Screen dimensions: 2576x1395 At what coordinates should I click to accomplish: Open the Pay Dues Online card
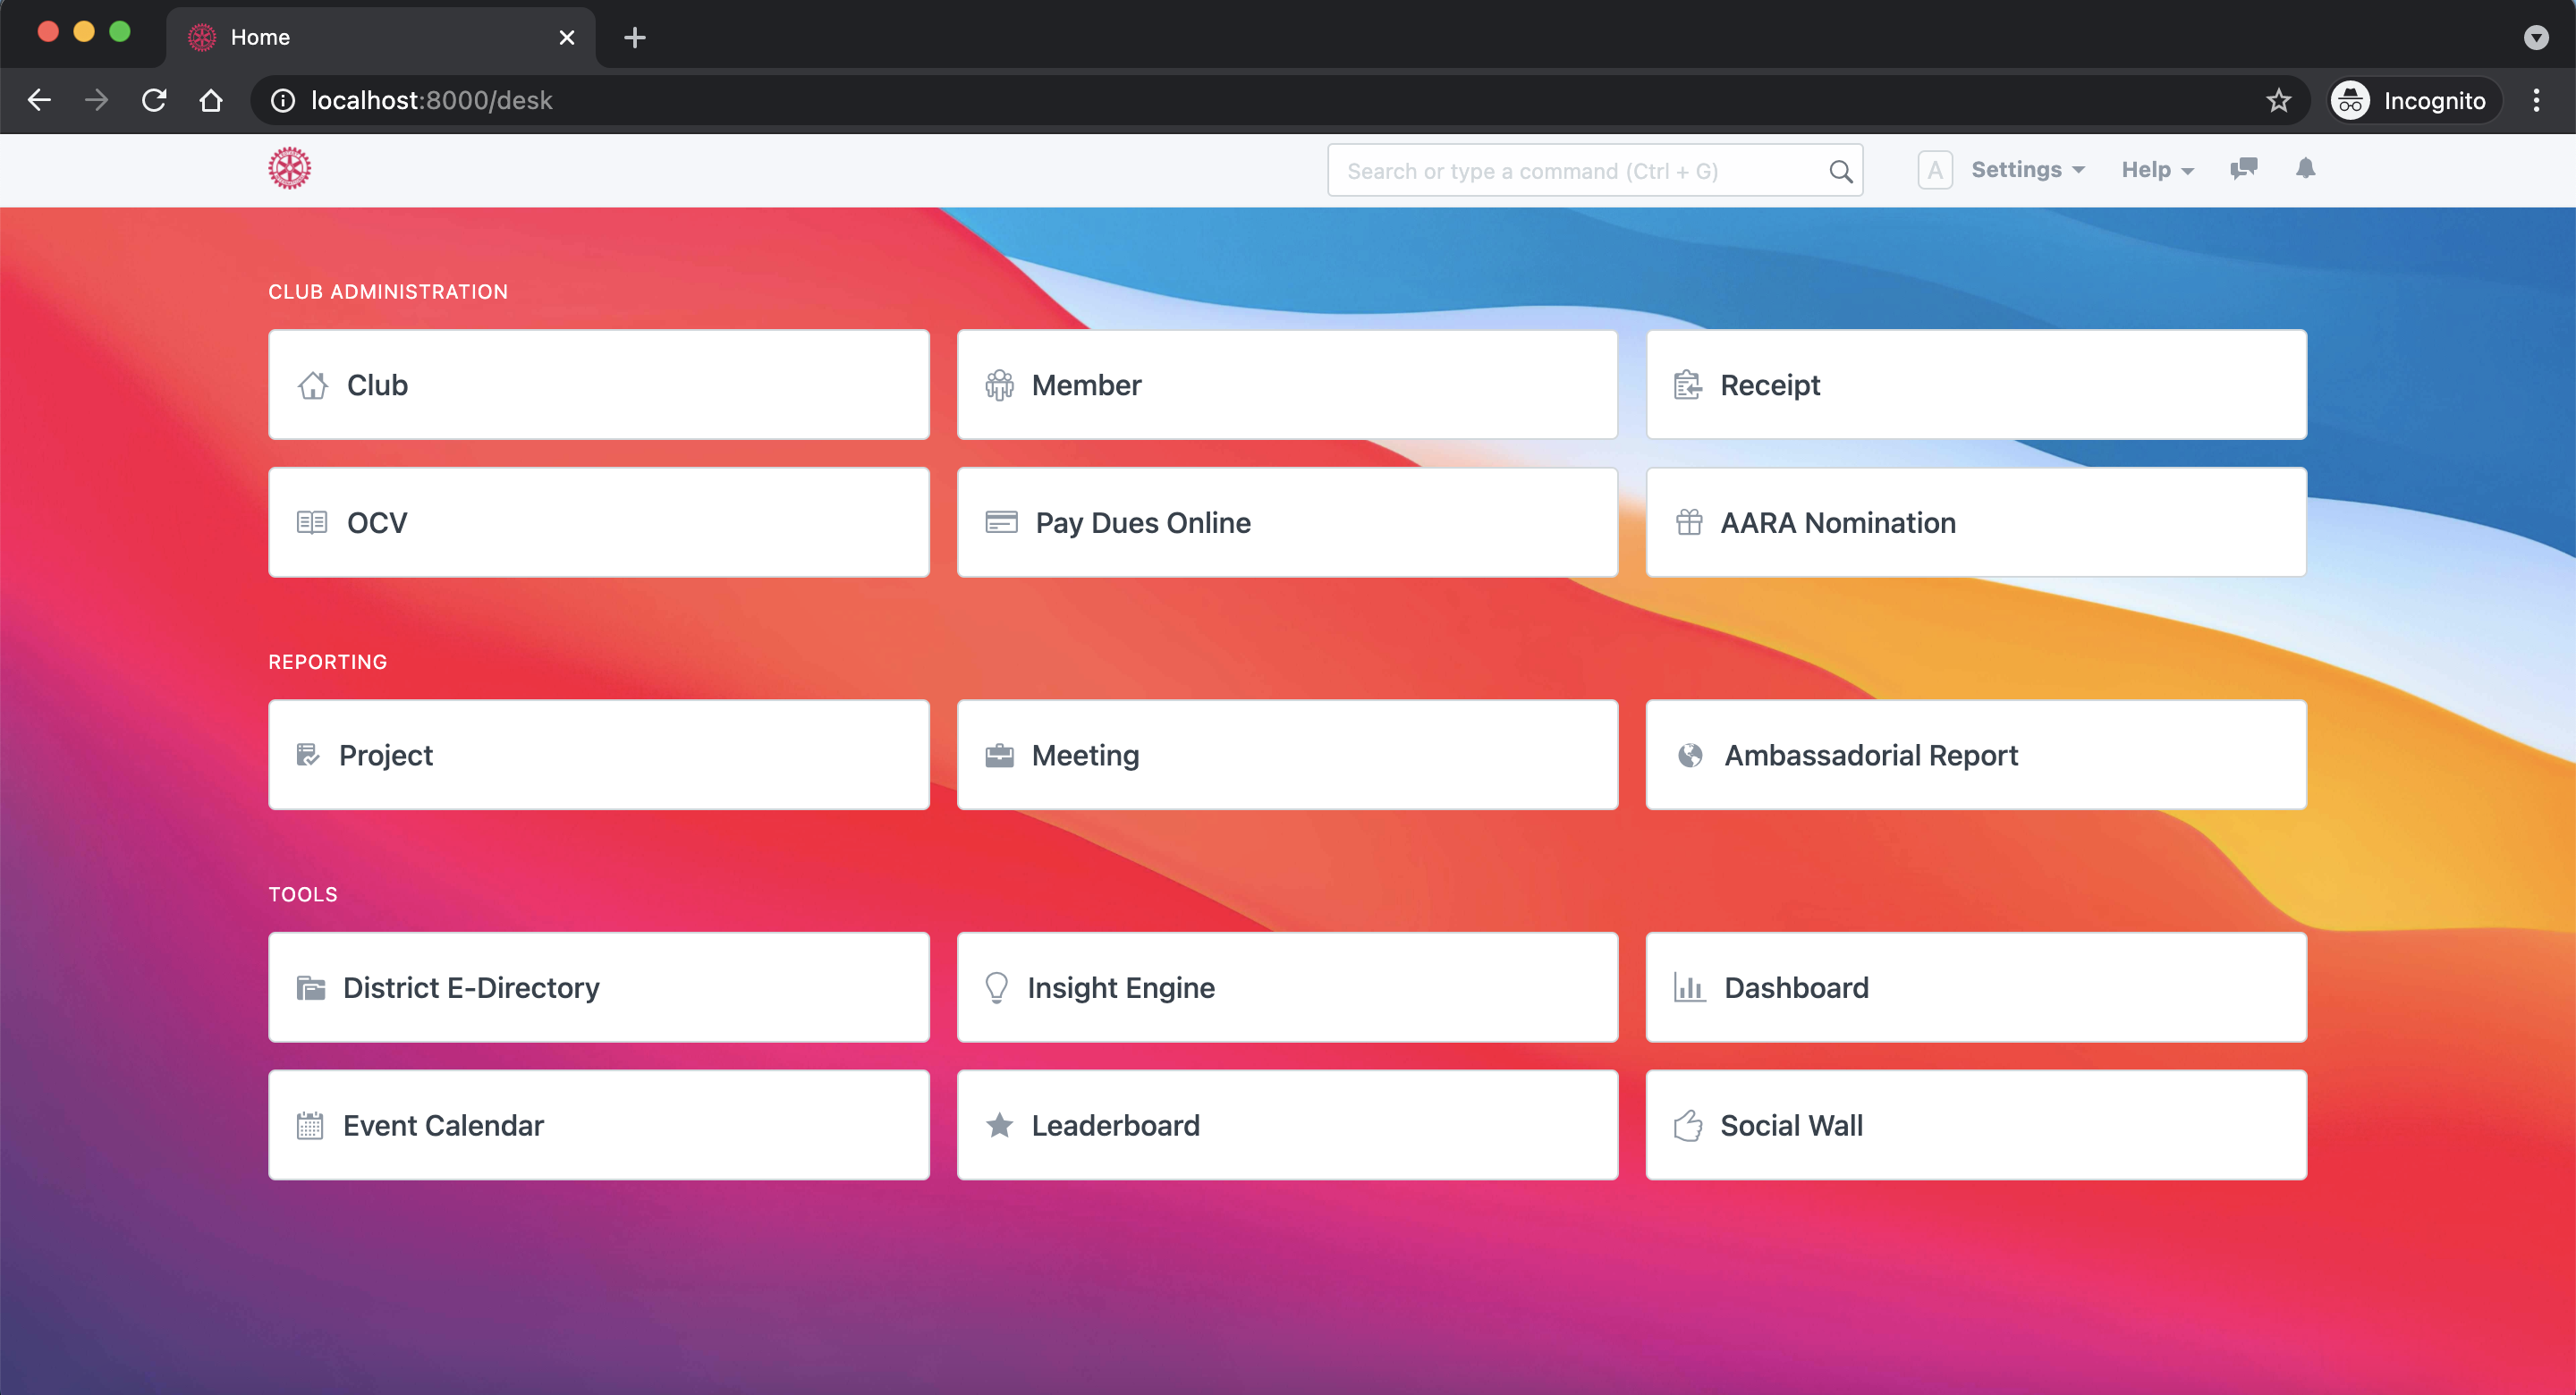click(1286, 522)
